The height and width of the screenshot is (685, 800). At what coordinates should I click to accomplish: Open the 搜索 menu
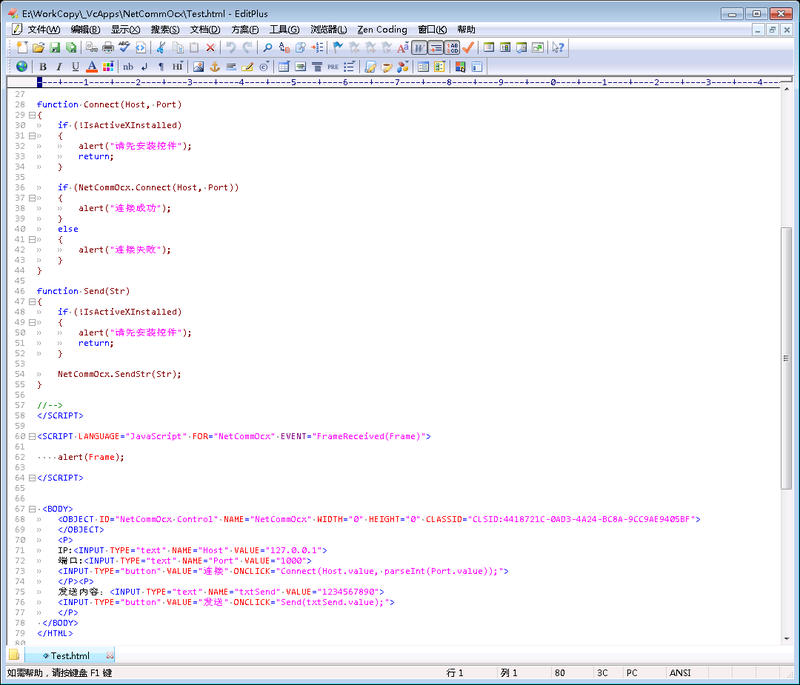[x=165, y=30]
